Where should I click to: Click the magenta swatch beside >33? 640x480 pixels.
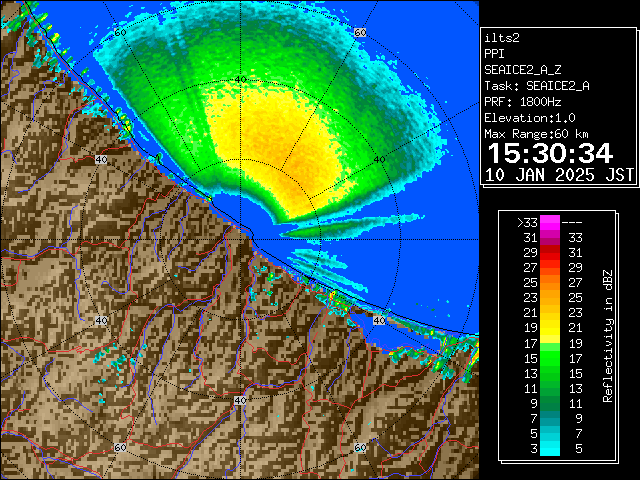[x=550, y=223]
